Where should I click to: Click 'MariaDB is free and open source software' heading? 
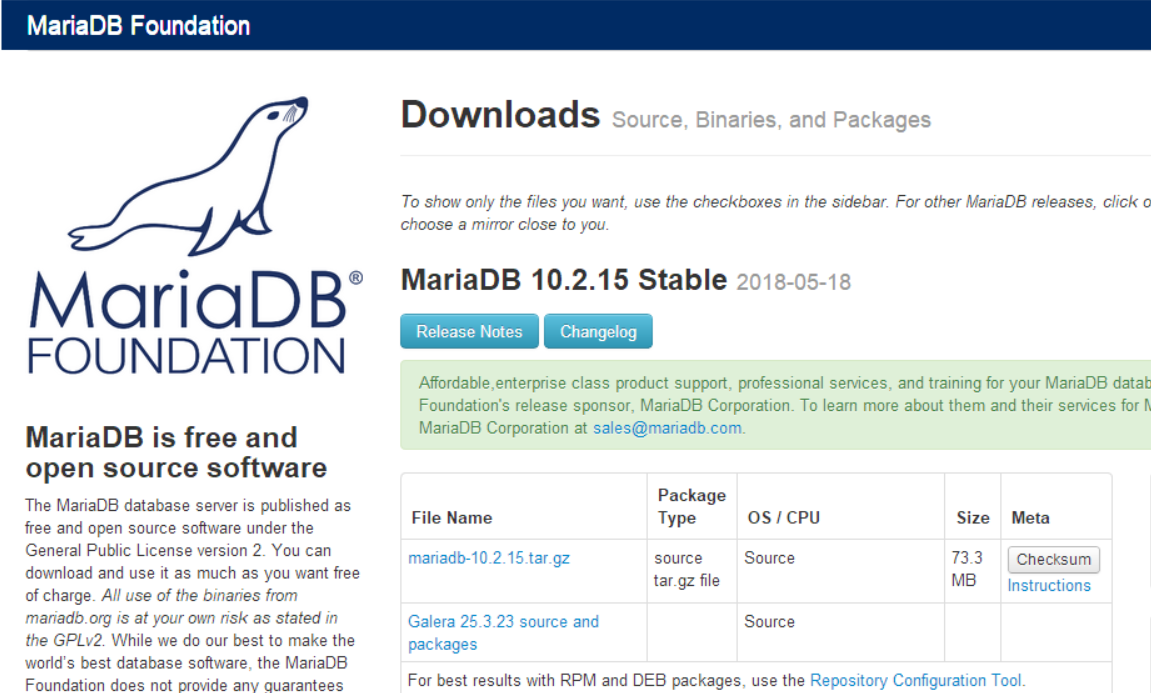coord(176,452)
